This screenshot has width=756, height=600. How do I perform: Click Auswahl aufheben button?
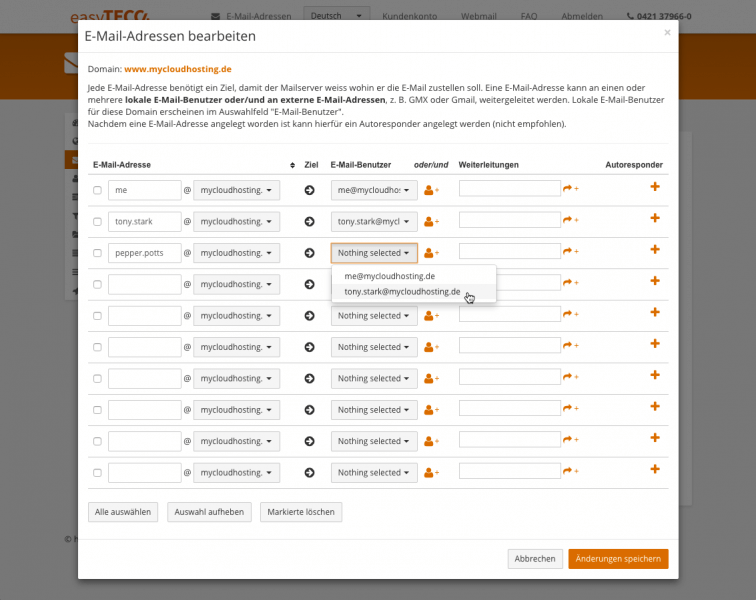(x=209, y=512)
